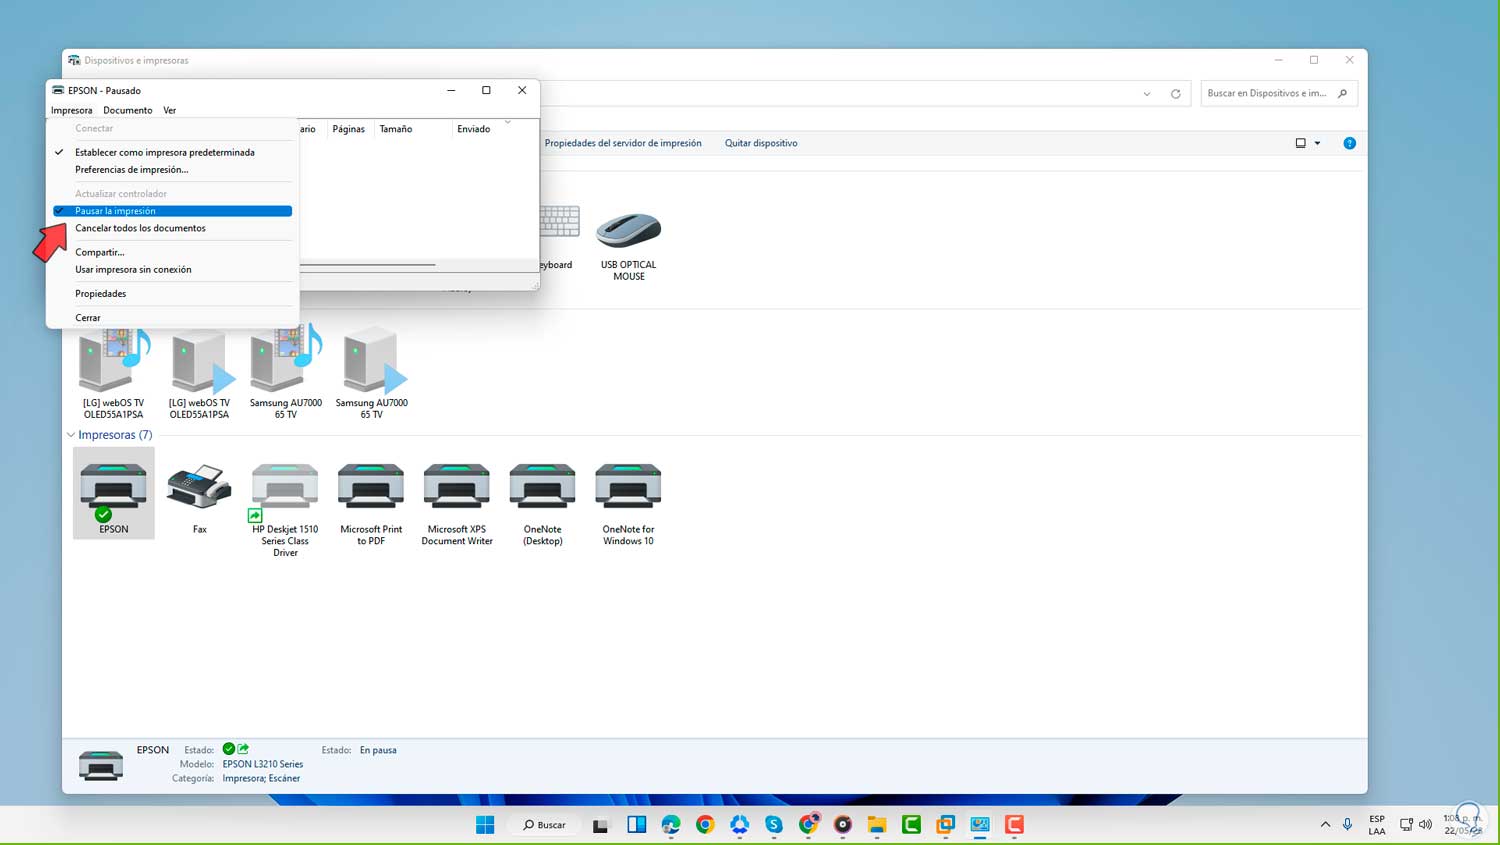Open the Impresora menu
The height and width of the screenshot is (845, 1500).
point(71,110)
